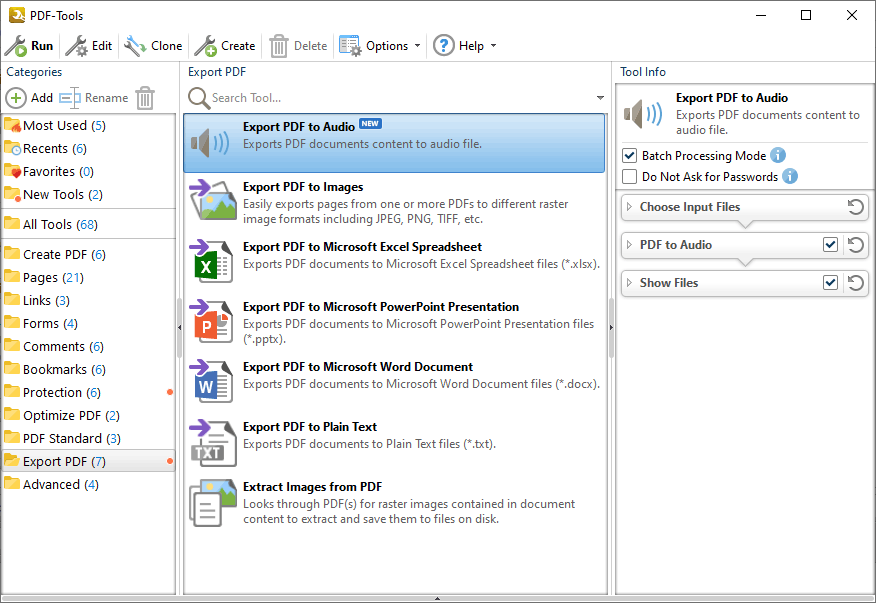Screen dimensions: 876x603
Task: Collapse the Categories panel via left splitter arrow
Action: pyautogui.click(x=179, y=327)
